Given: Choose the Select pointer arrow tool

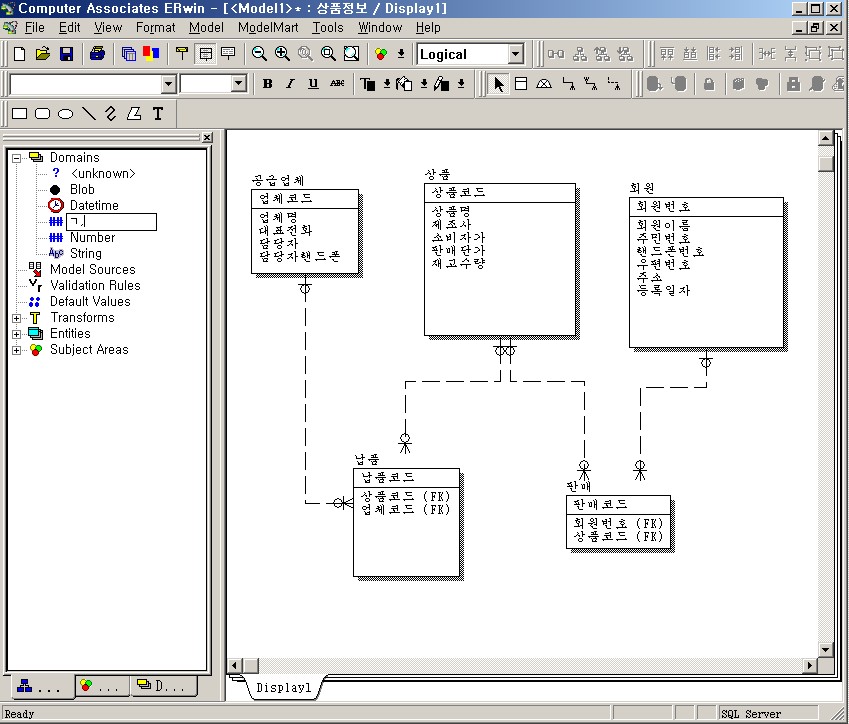Looking at the screenshot, I should tap(498, 84).
